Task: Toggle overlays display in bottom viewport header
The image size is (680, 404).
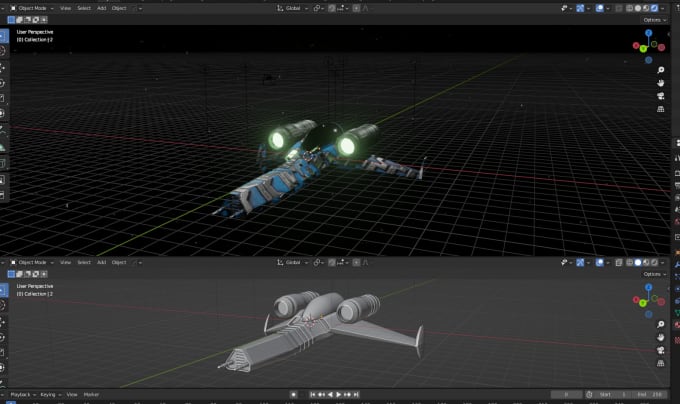Action: tap(600, 262)
